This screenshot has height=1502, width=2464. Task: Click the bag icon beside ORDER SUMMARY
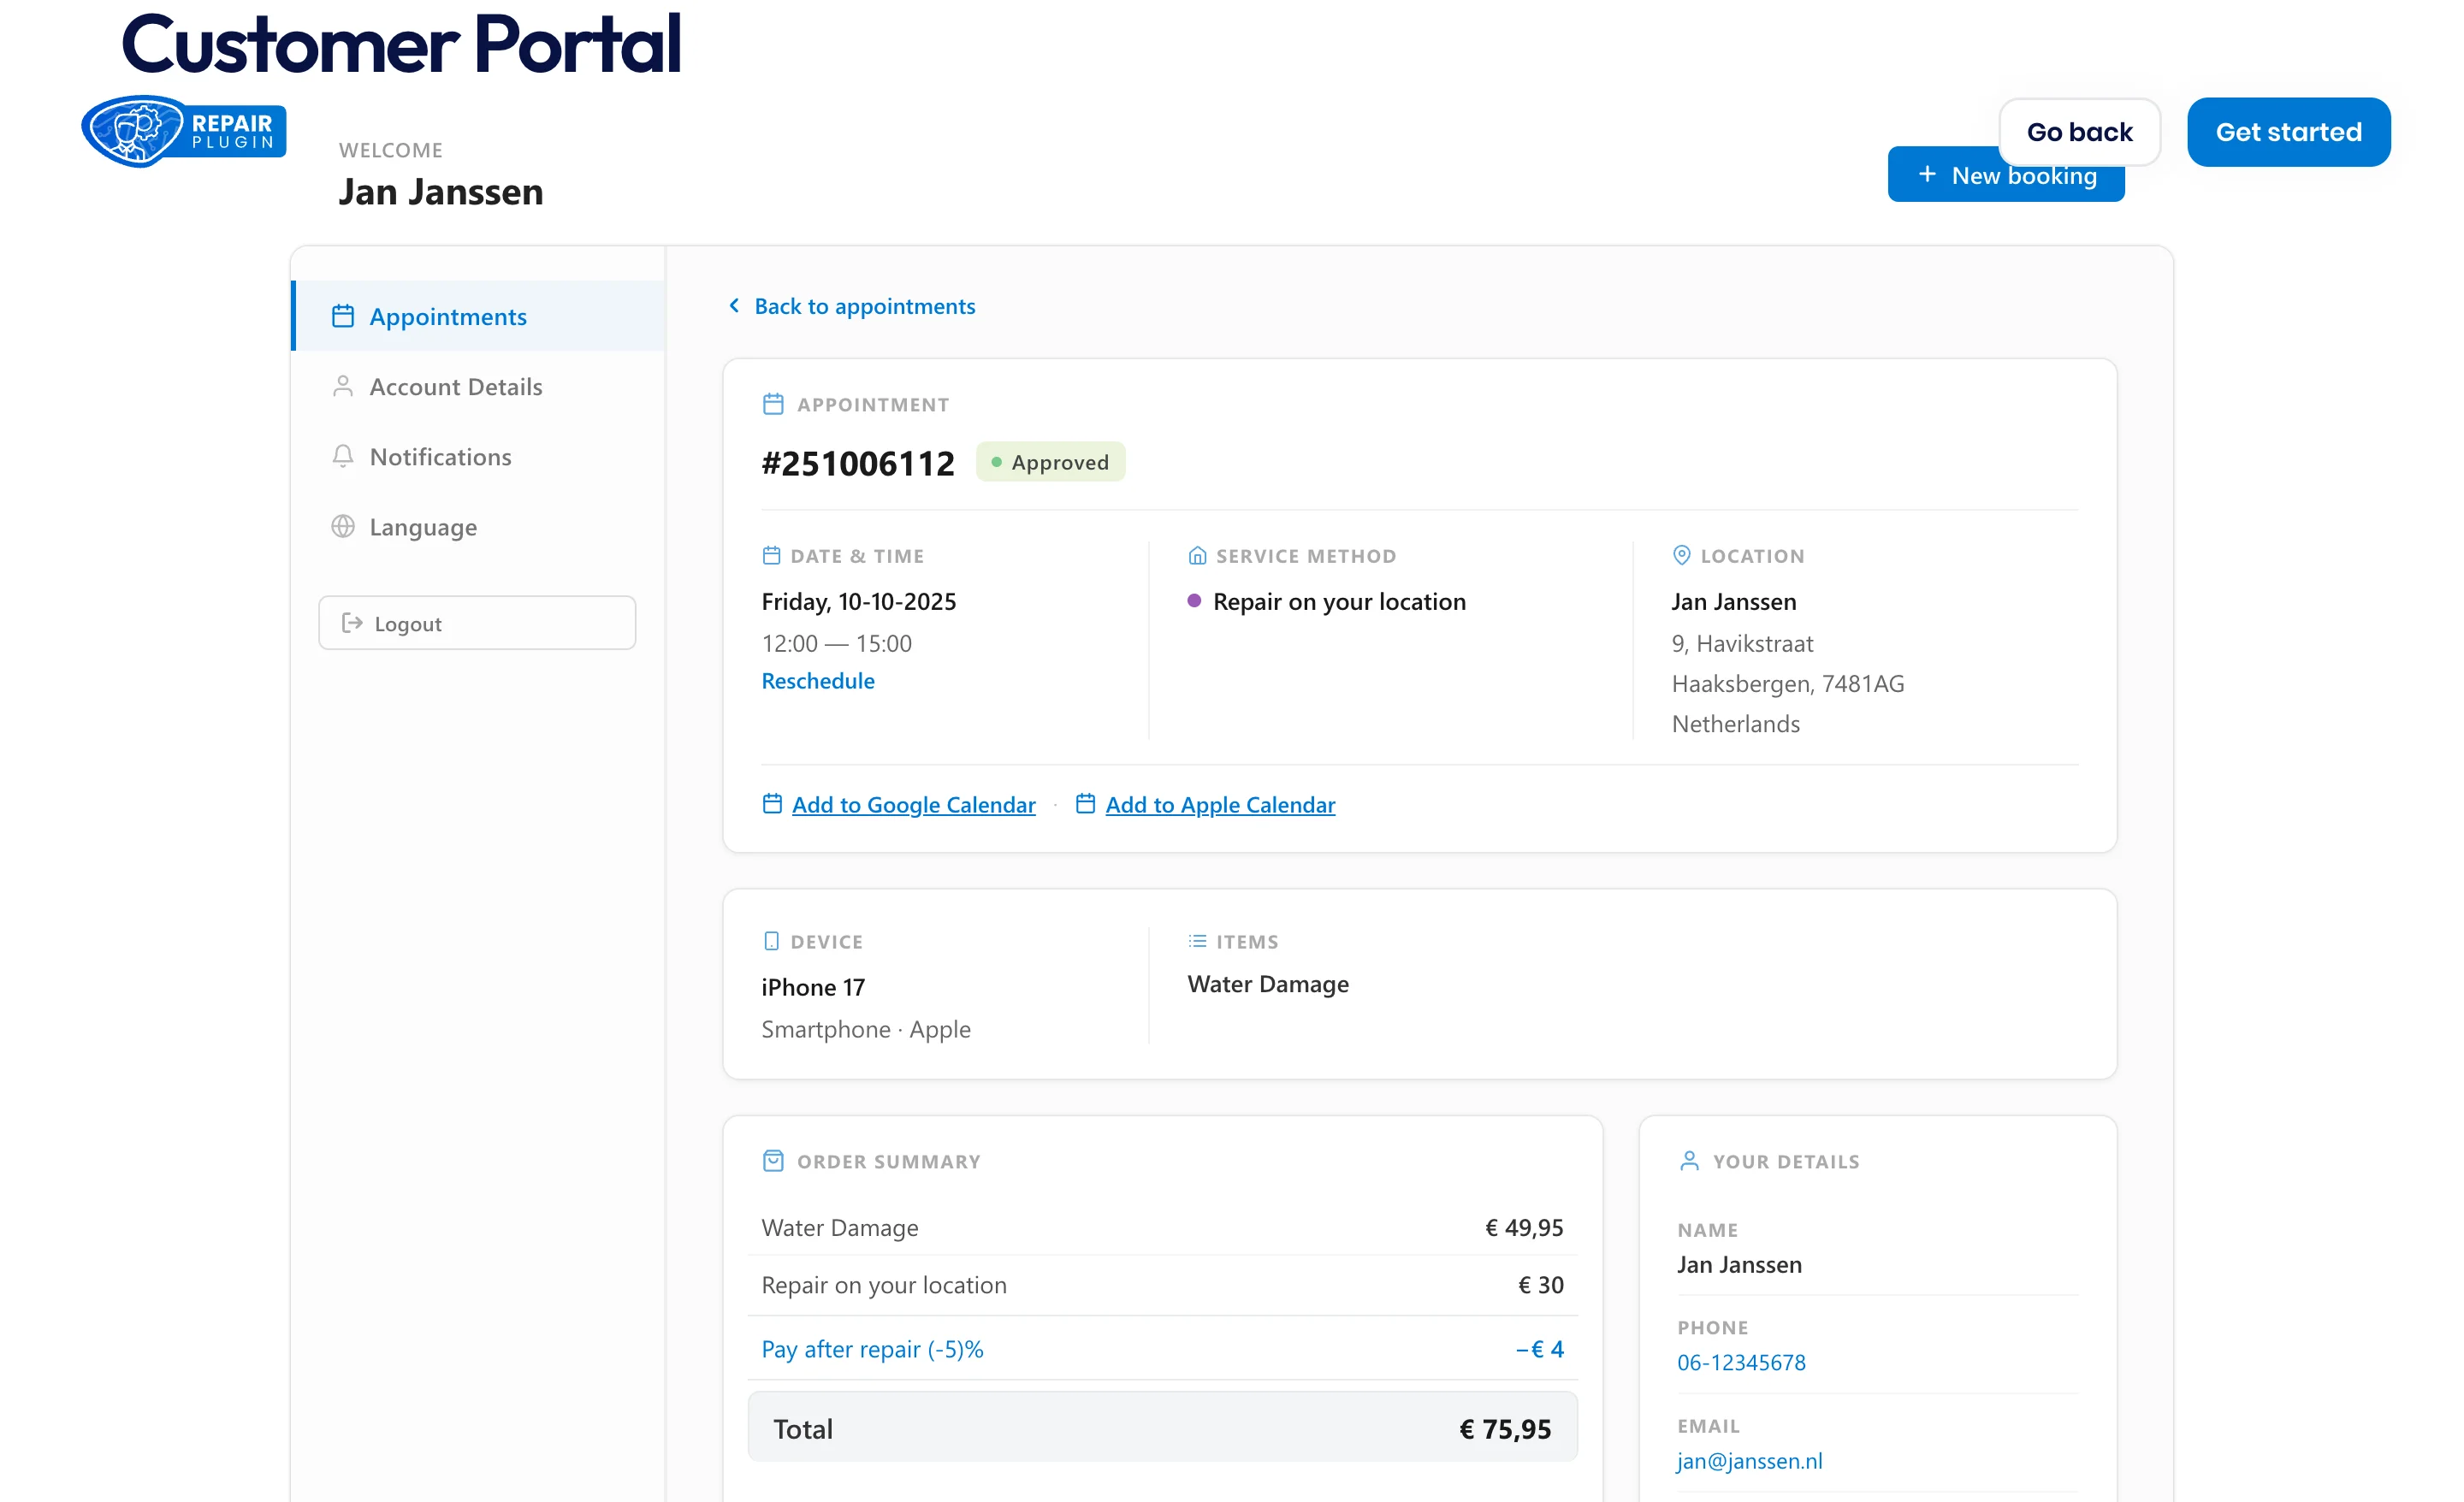[773, 1161]
